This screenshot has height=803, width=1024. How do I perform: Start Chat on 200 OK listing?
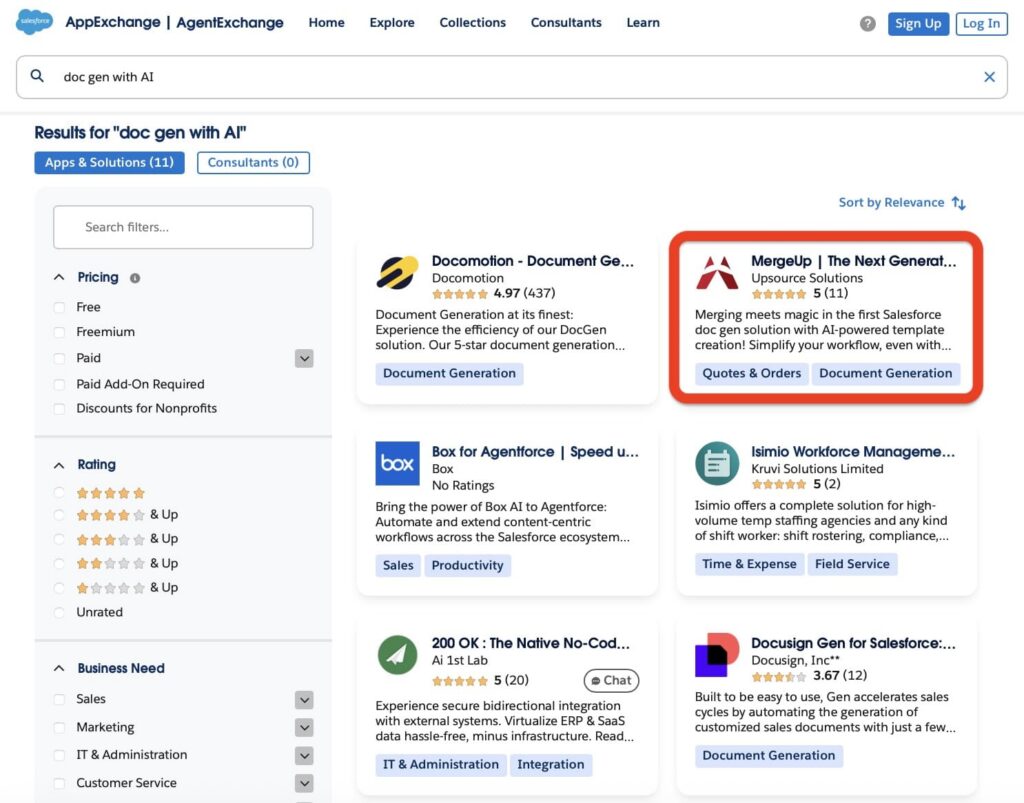611,680
